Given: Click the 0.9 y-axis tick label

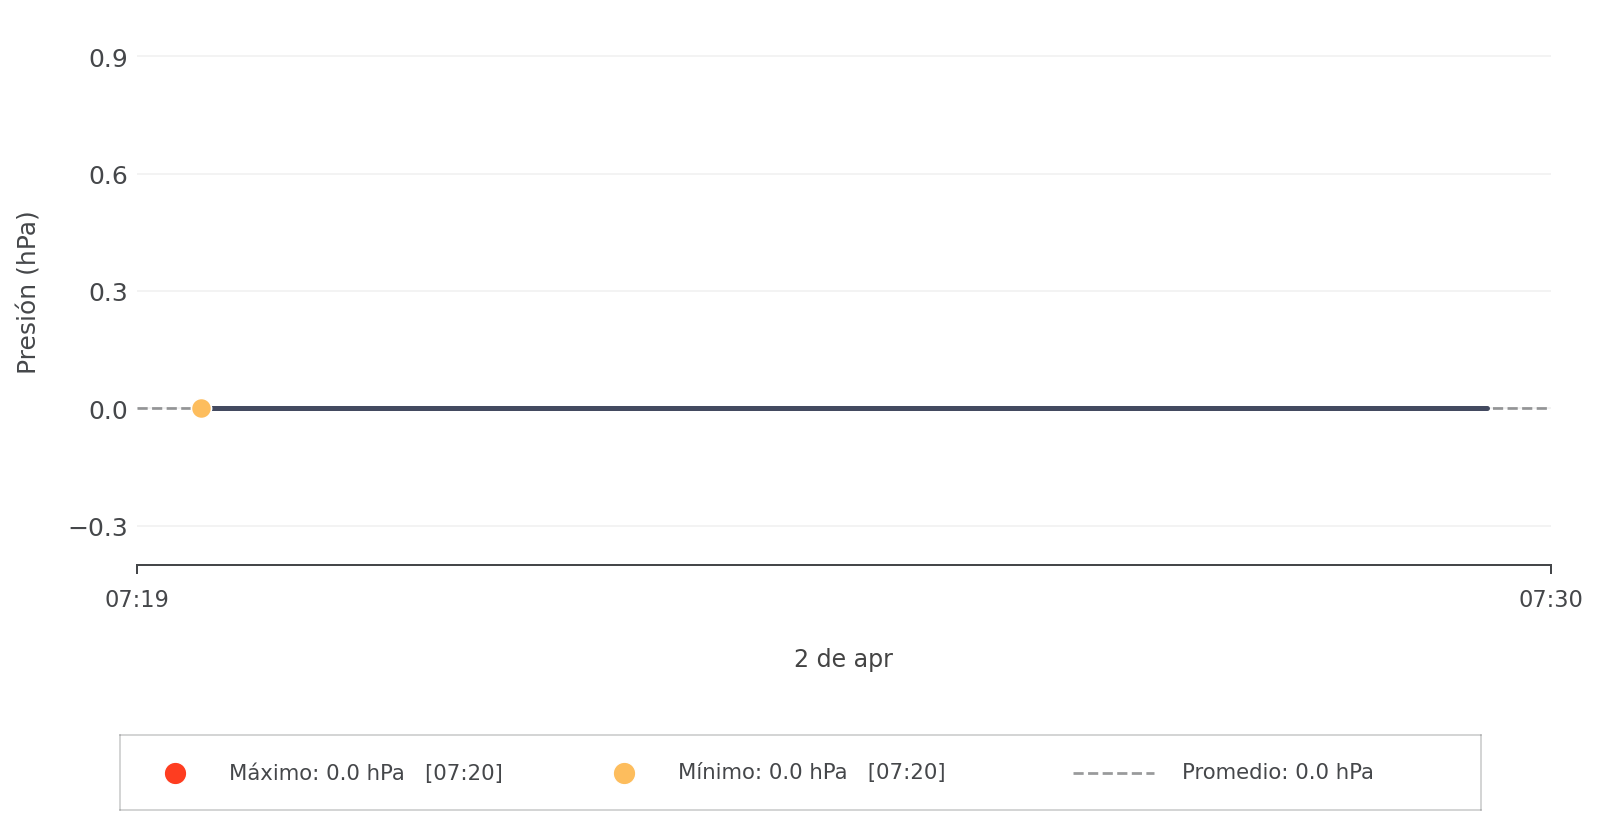Looking at the screenshot, I should (108, 59).
